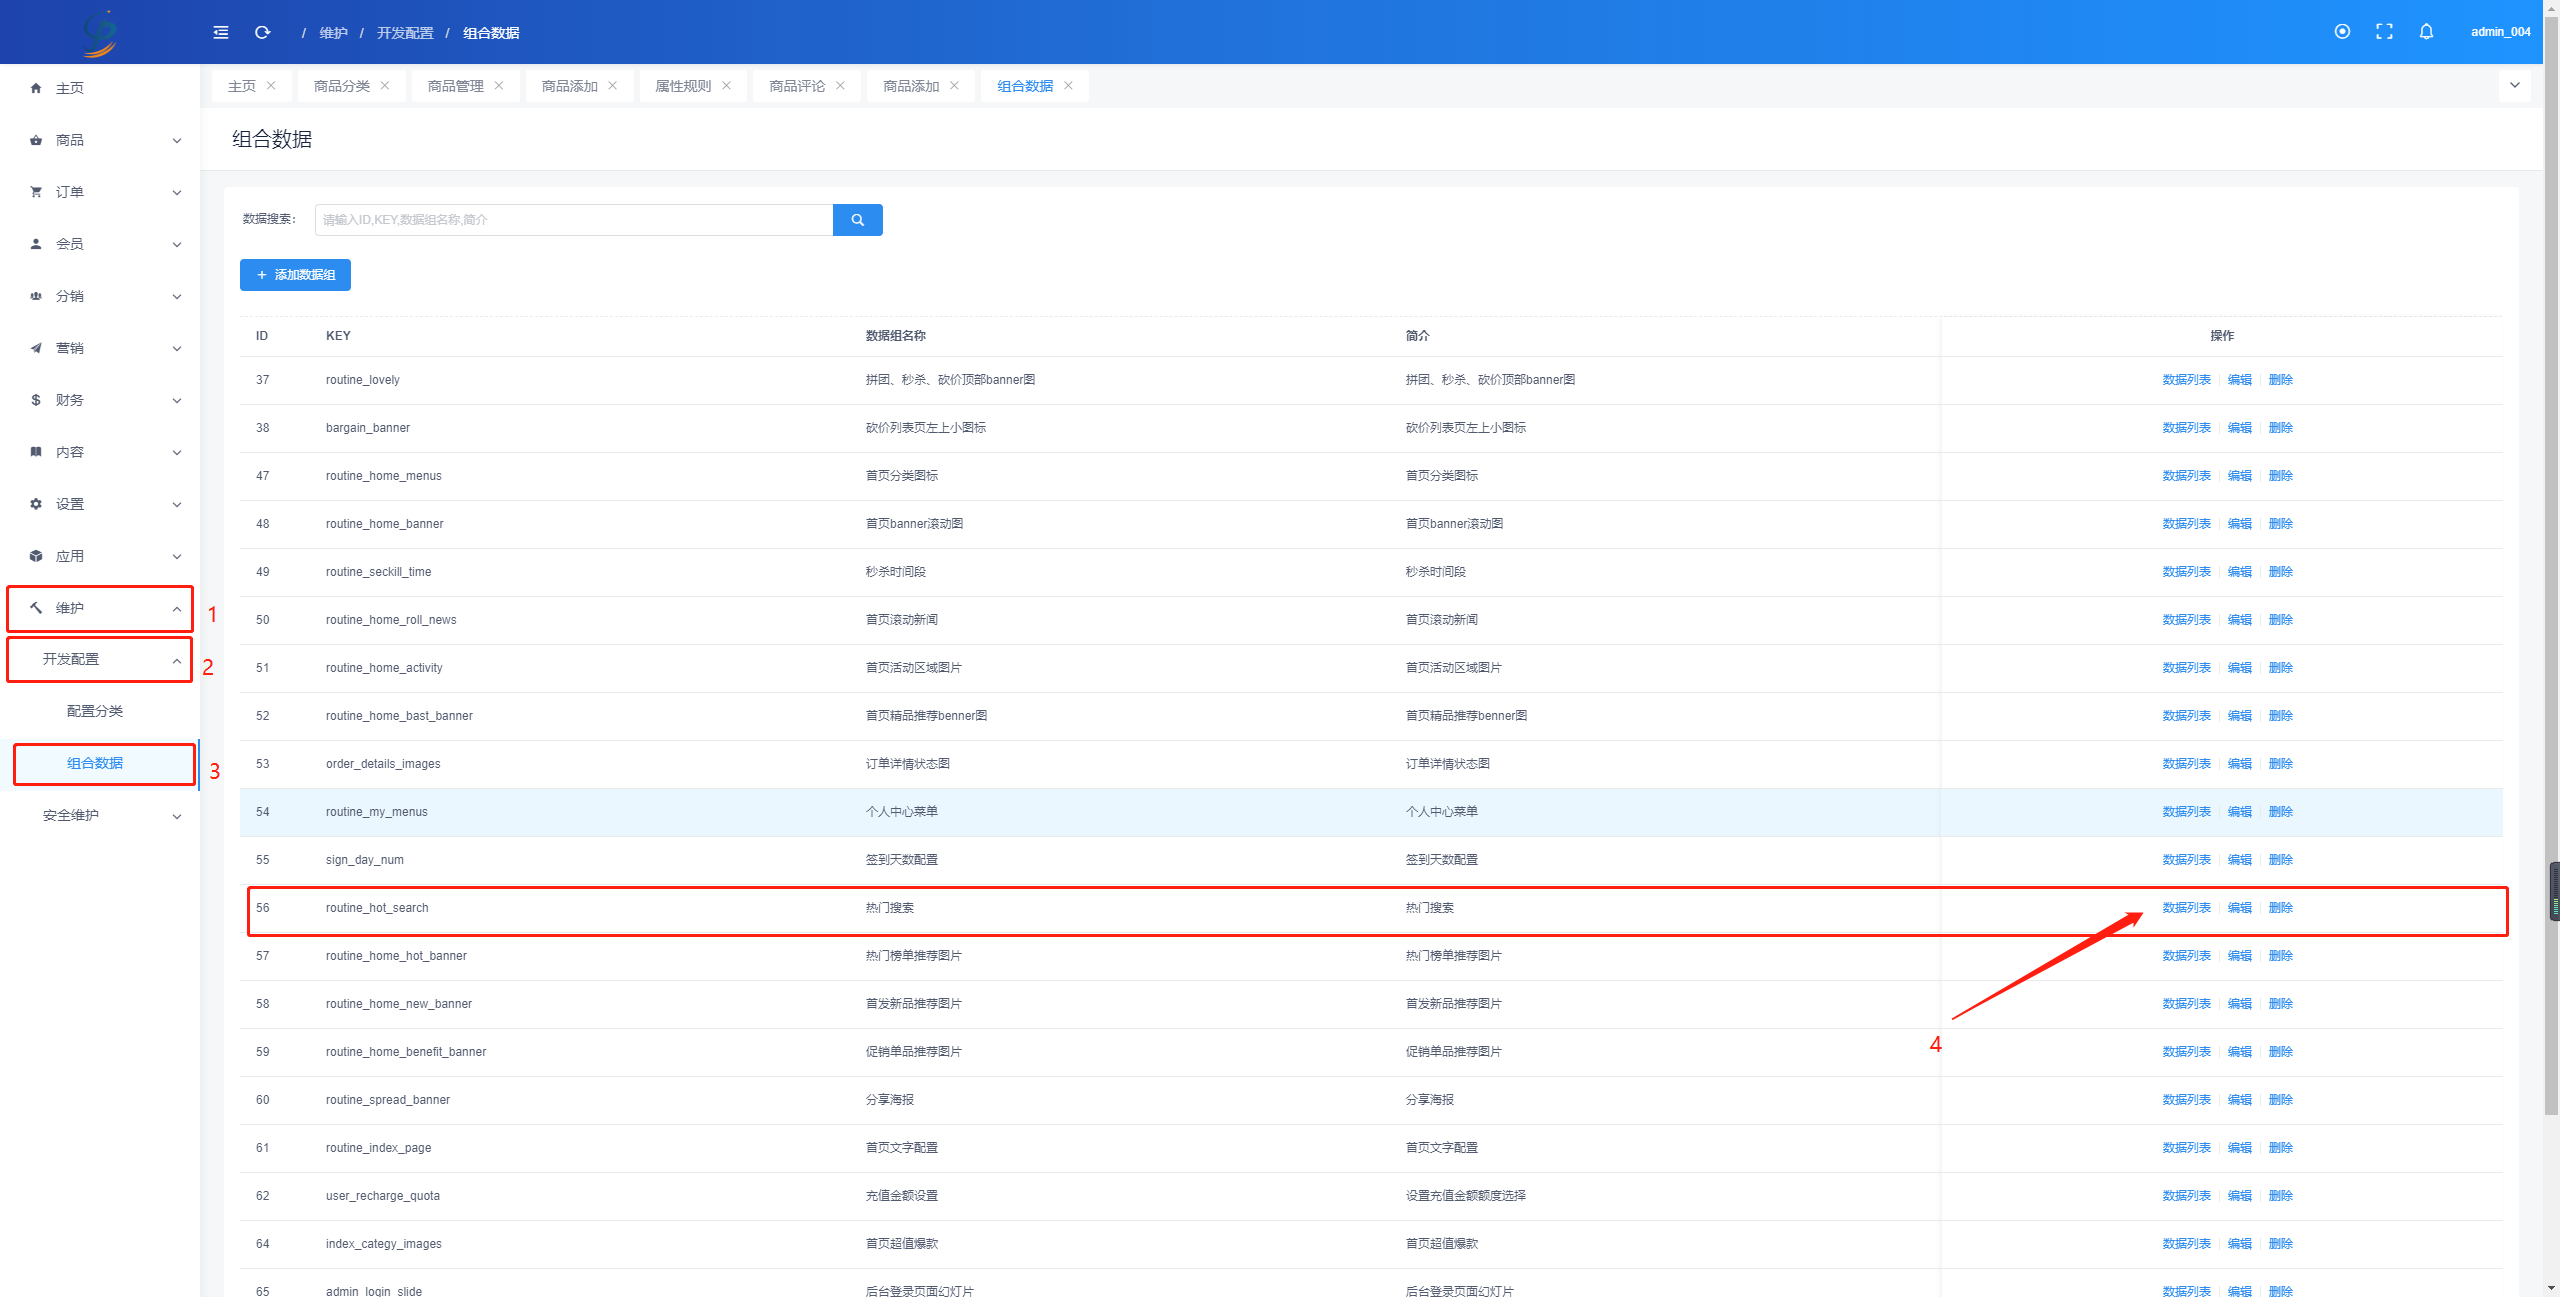Click the 设置充值金额额度选择 description cell

click(1466, 1196)
